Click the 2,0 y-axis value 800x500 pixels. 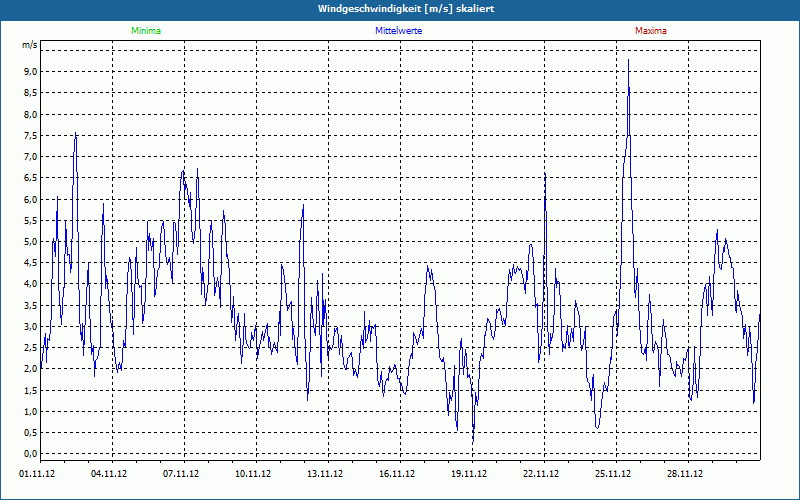31,369
